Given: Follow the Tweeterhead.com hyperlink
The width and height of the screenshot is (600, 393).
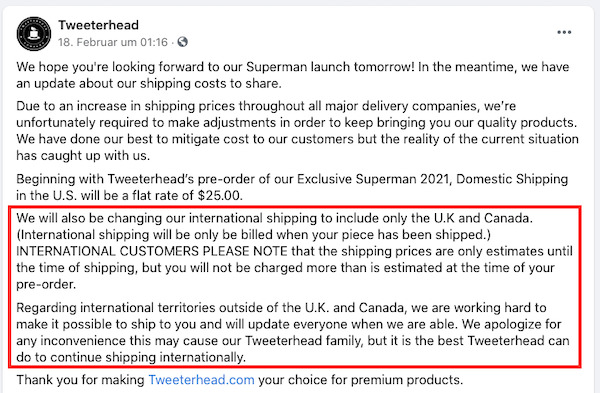Looking at the screenshot, I should (201, 380).
